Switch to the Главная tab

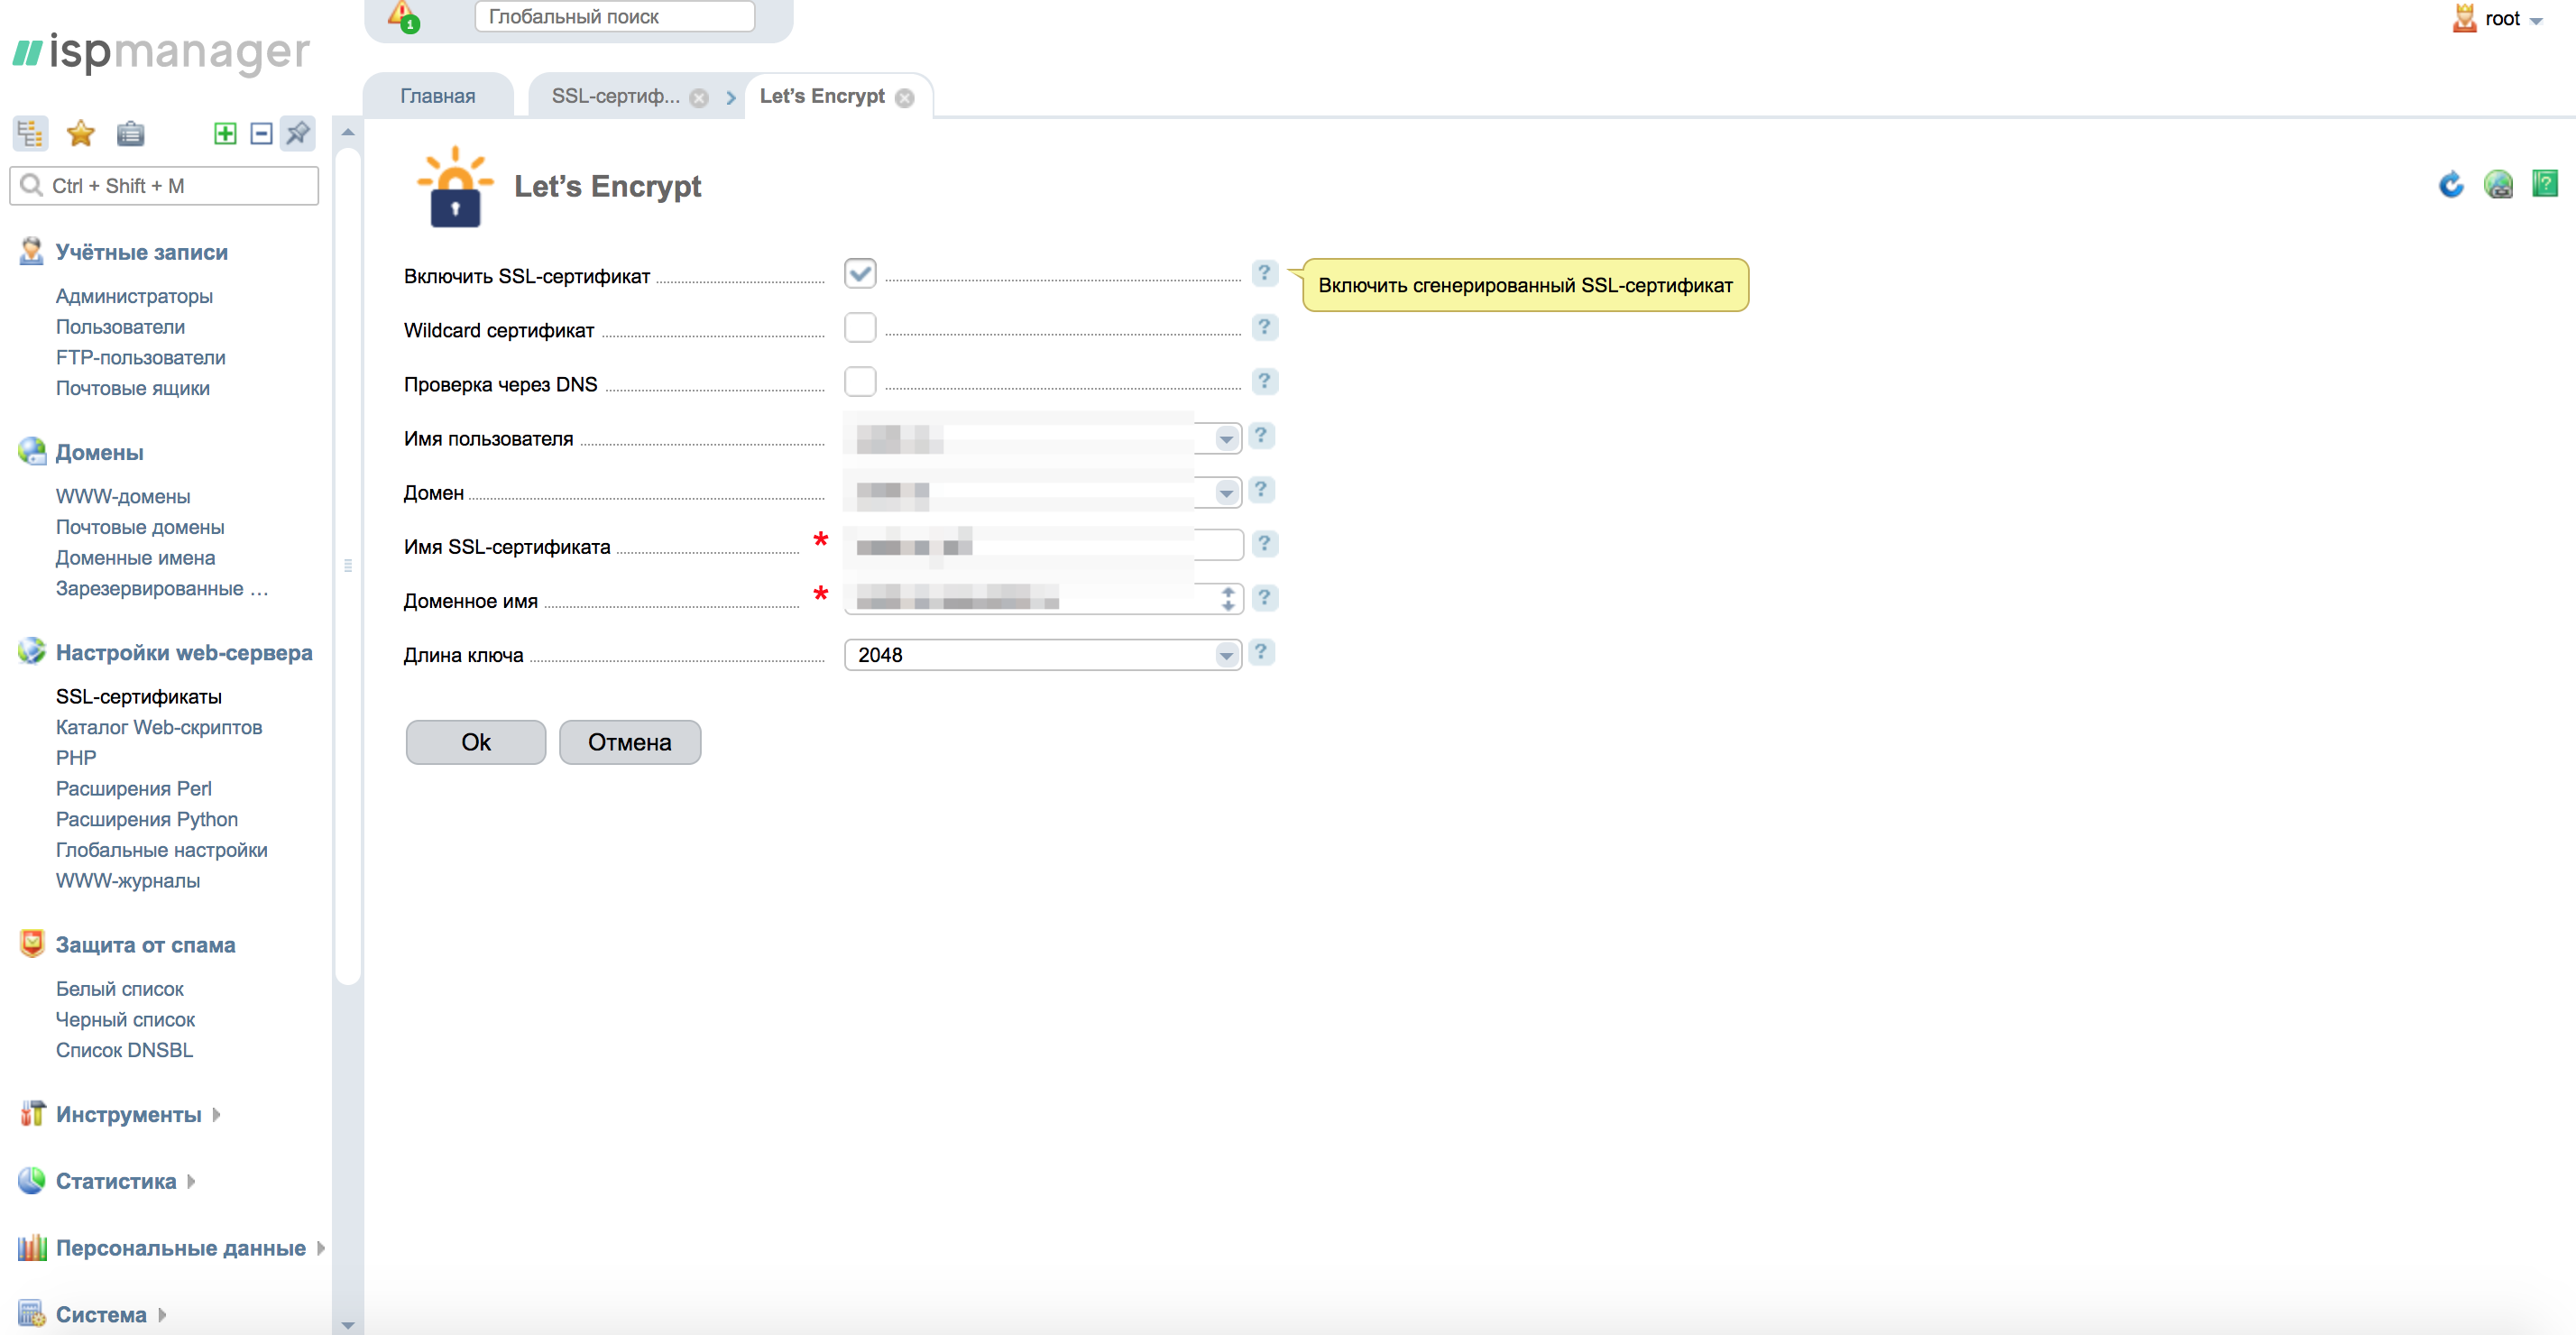click(437, 96)
